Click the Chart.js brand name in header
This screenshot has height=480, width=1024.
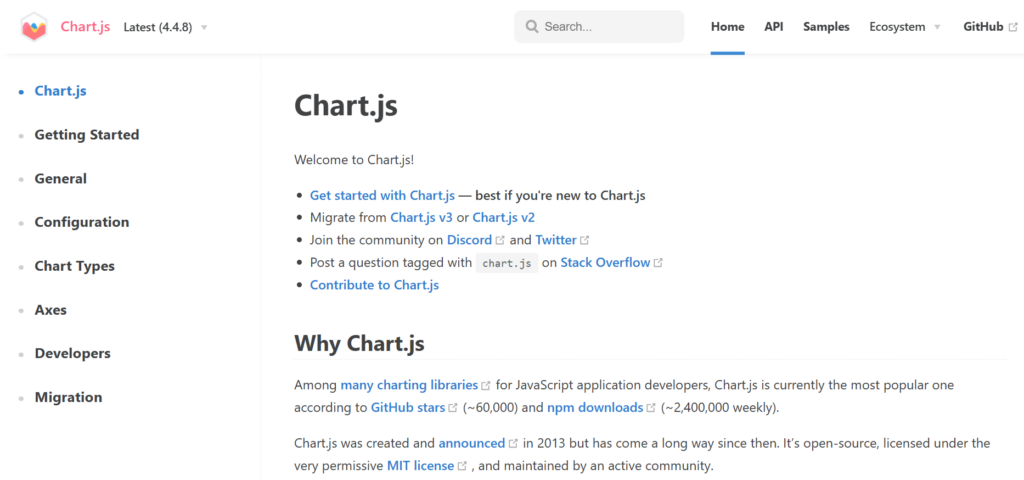pos(86,27)
